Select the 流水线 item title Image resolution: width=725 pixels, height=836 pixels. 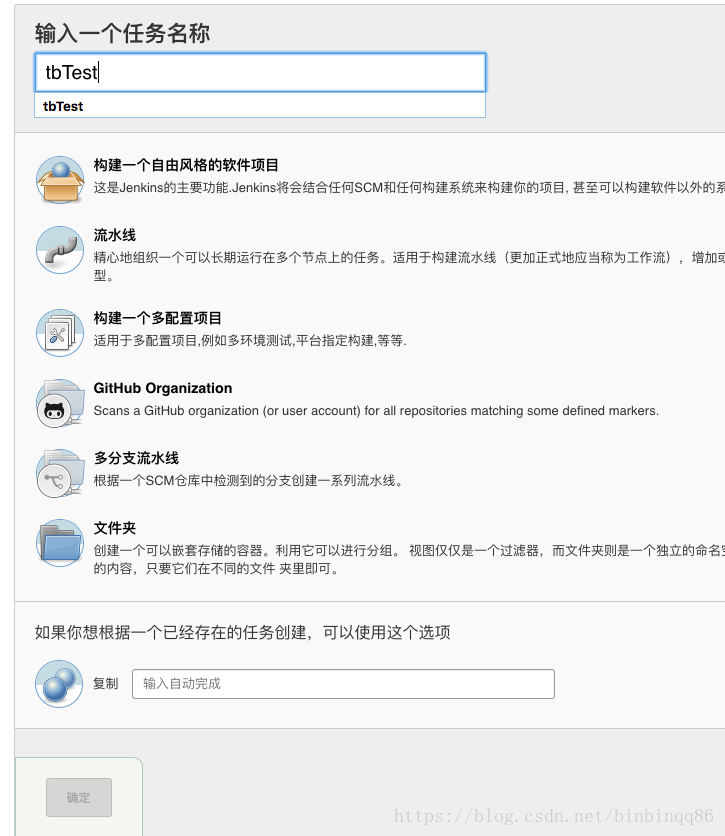coord(115,235)
